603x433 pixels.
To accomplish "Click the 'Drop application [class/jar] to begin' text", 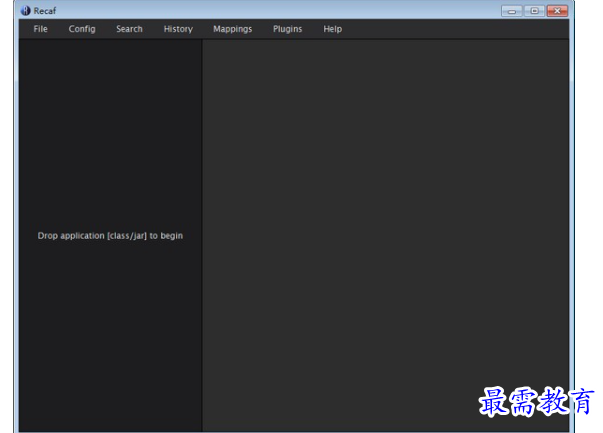I will [110, 236].
